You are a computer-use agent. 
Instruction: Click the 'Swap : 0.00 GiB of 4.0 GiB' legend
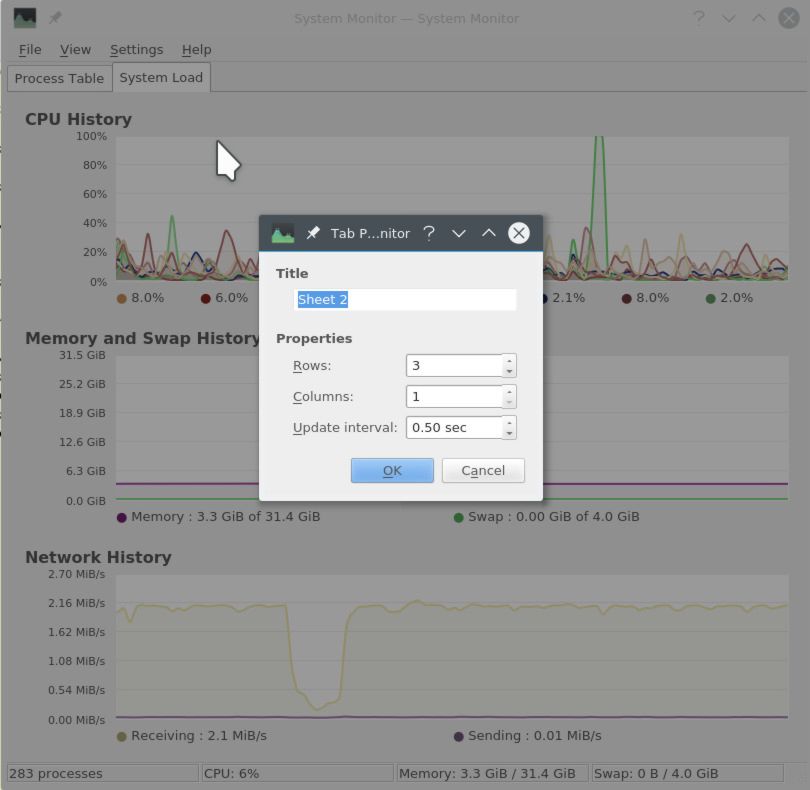point(554,517)
